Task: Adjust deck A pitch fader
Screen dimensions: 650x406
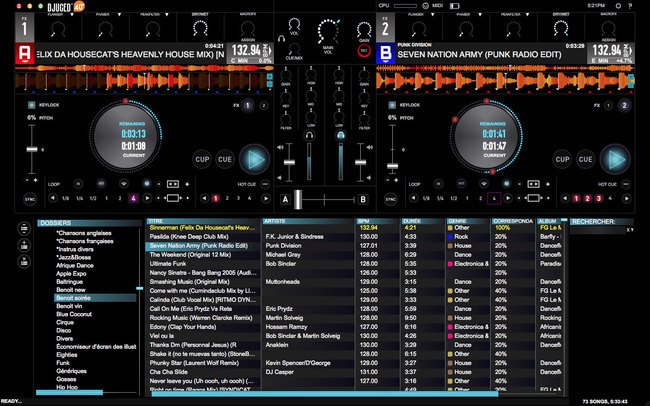Action: pos(32,149)
